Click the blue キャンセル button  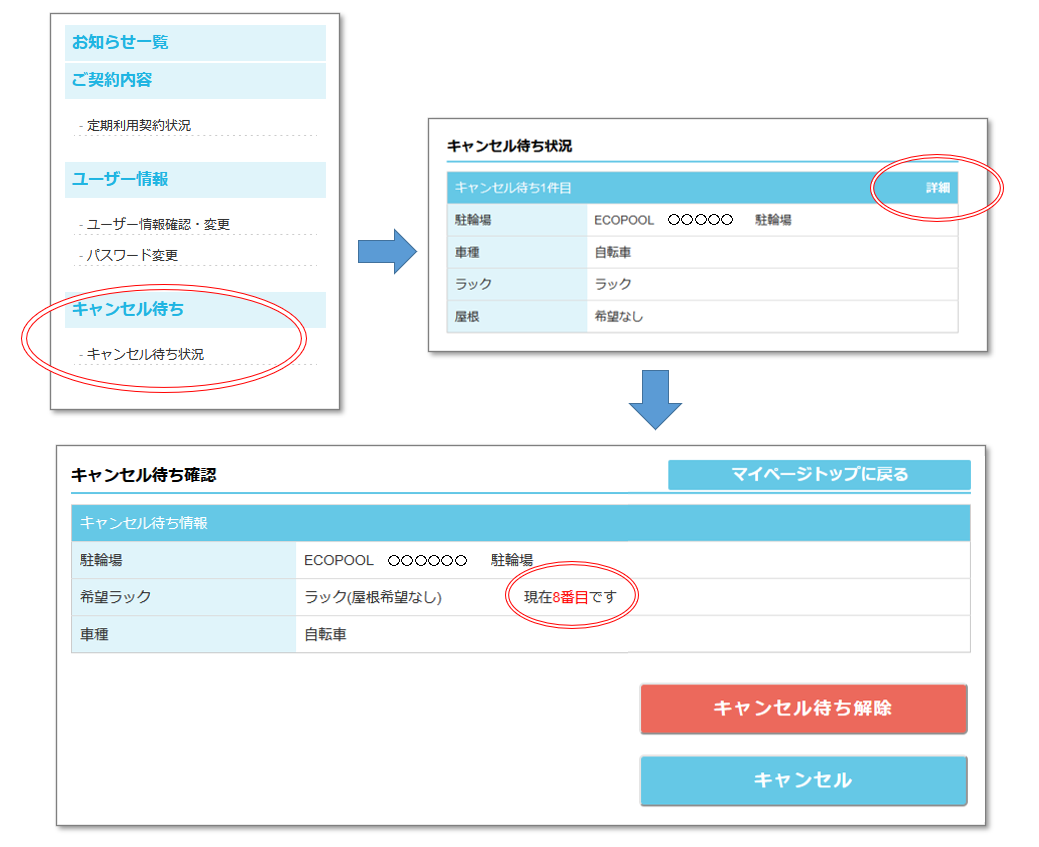(x=803, y=780)
